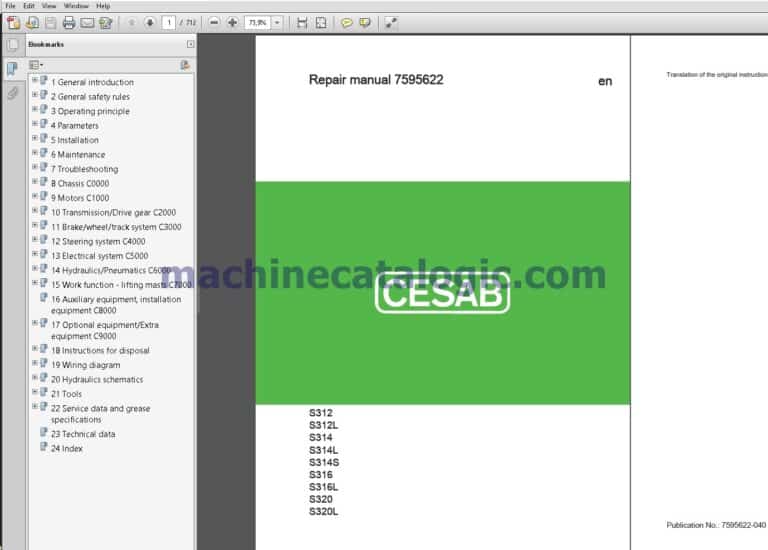
Task: Expand the 4 Parameters bookmark
Action: pos(35,124)
